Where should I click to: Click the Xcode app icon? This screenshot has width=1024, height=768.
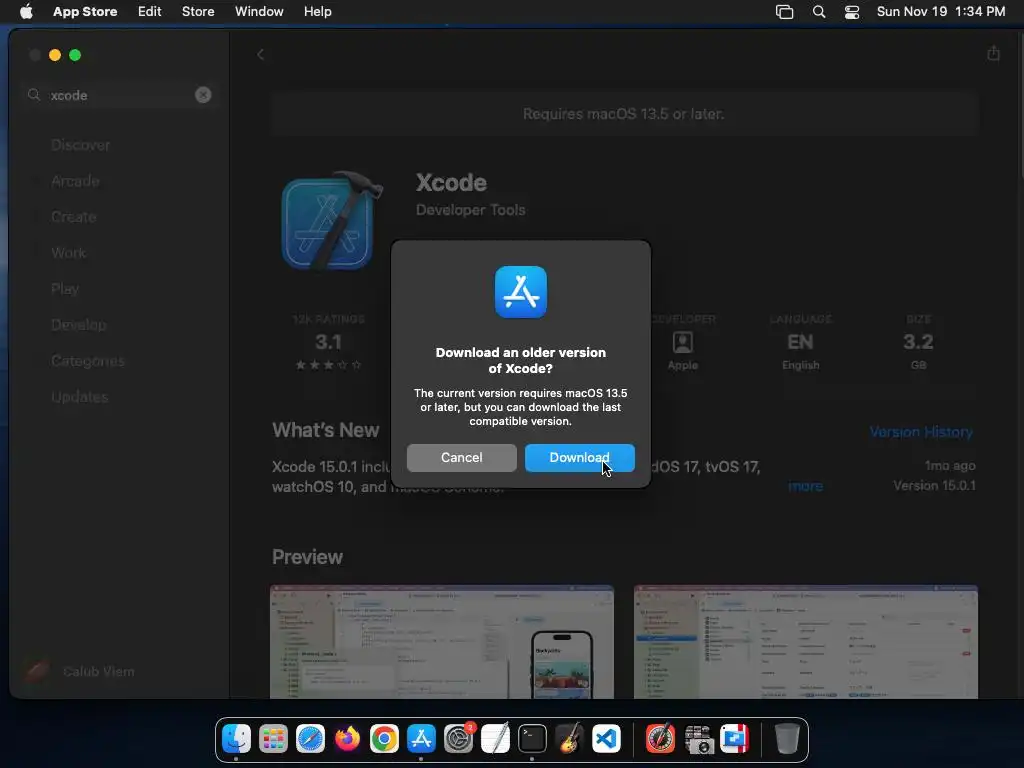(330, 221)
